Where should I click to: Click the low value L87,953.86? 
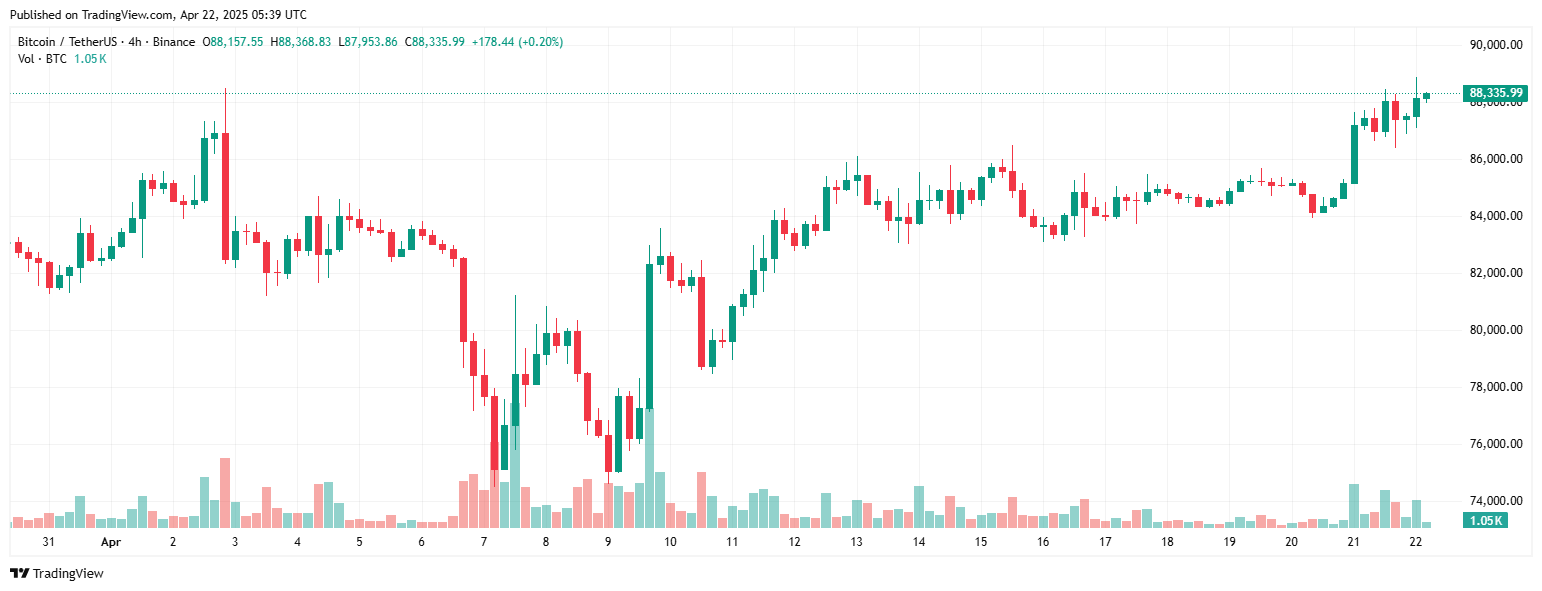tap(368, 42)
